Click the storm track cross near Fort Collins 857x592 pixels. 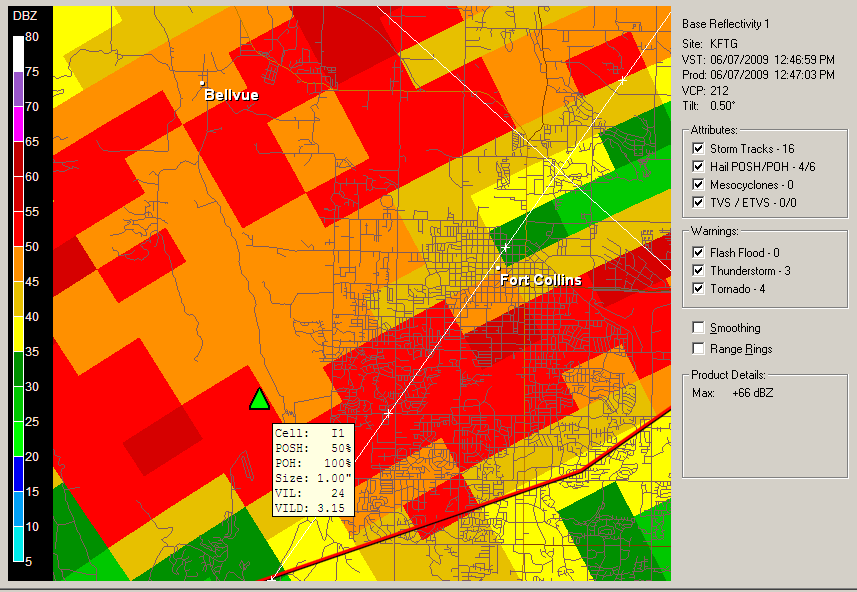pos(506,248)
